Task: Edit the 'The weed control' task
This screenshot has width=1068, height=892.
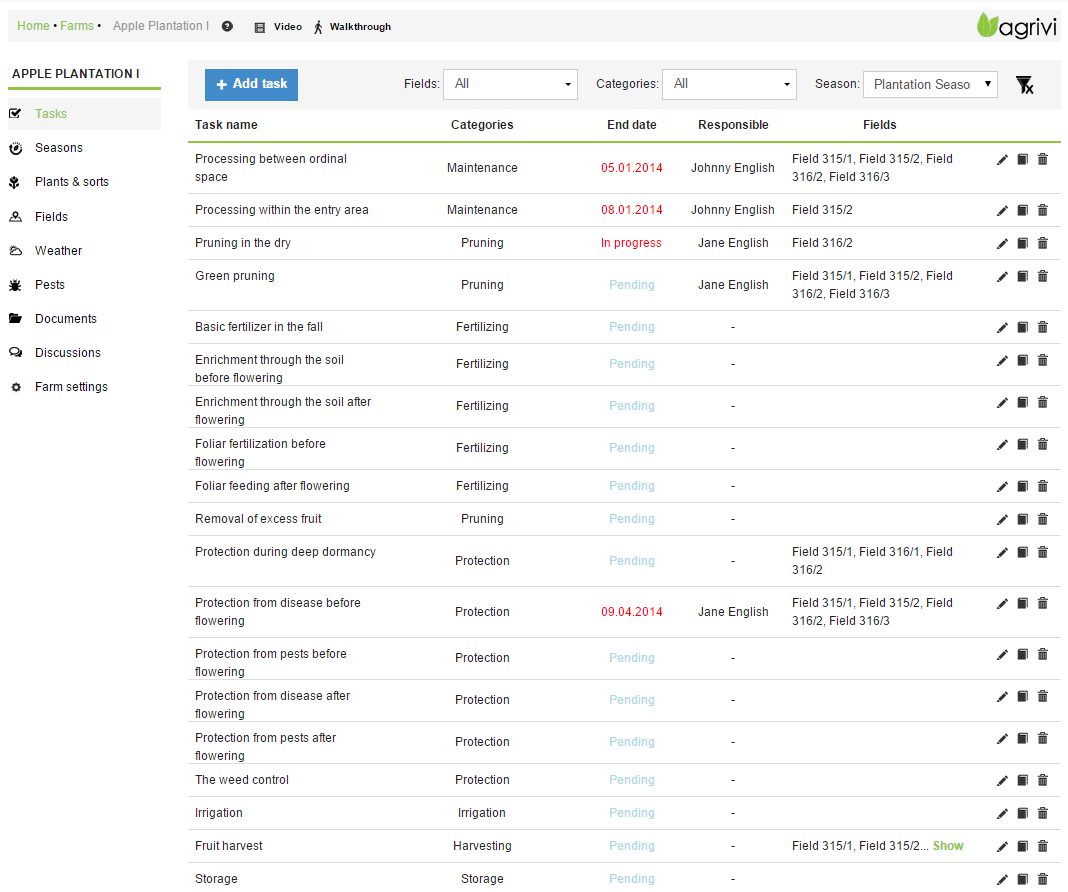Action: [1002, 780]
